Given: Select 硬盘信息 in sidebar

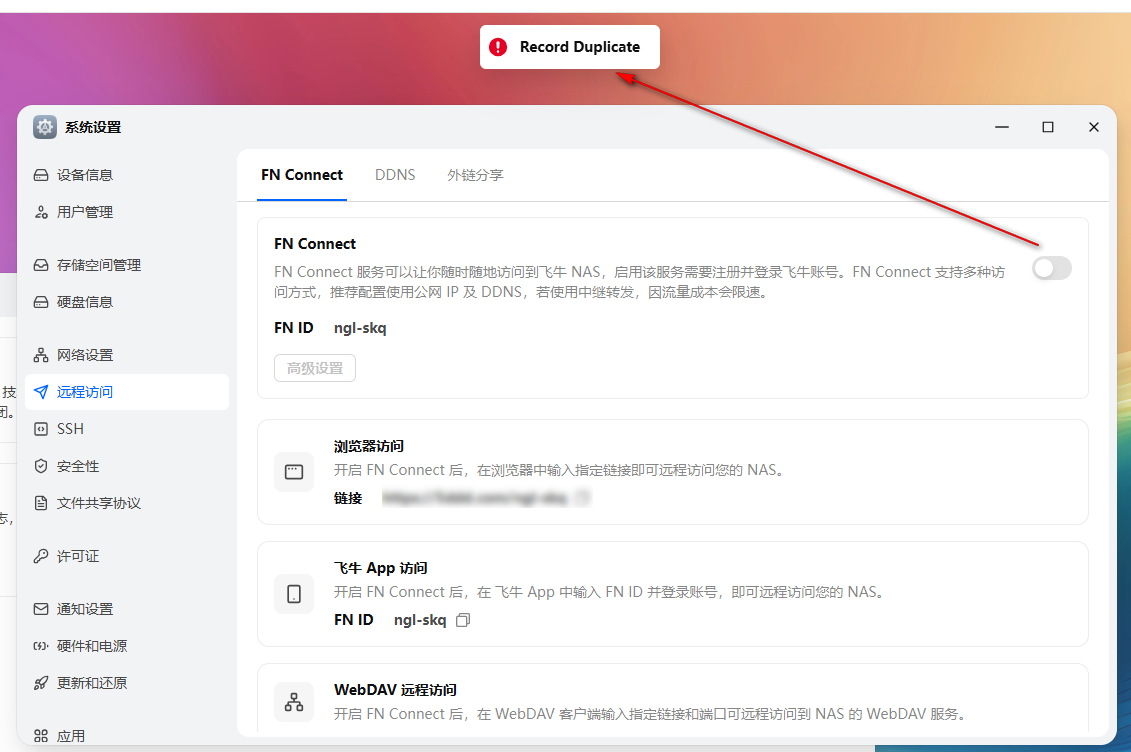Looking at the screenshot, I should click(x=127, y=302).
